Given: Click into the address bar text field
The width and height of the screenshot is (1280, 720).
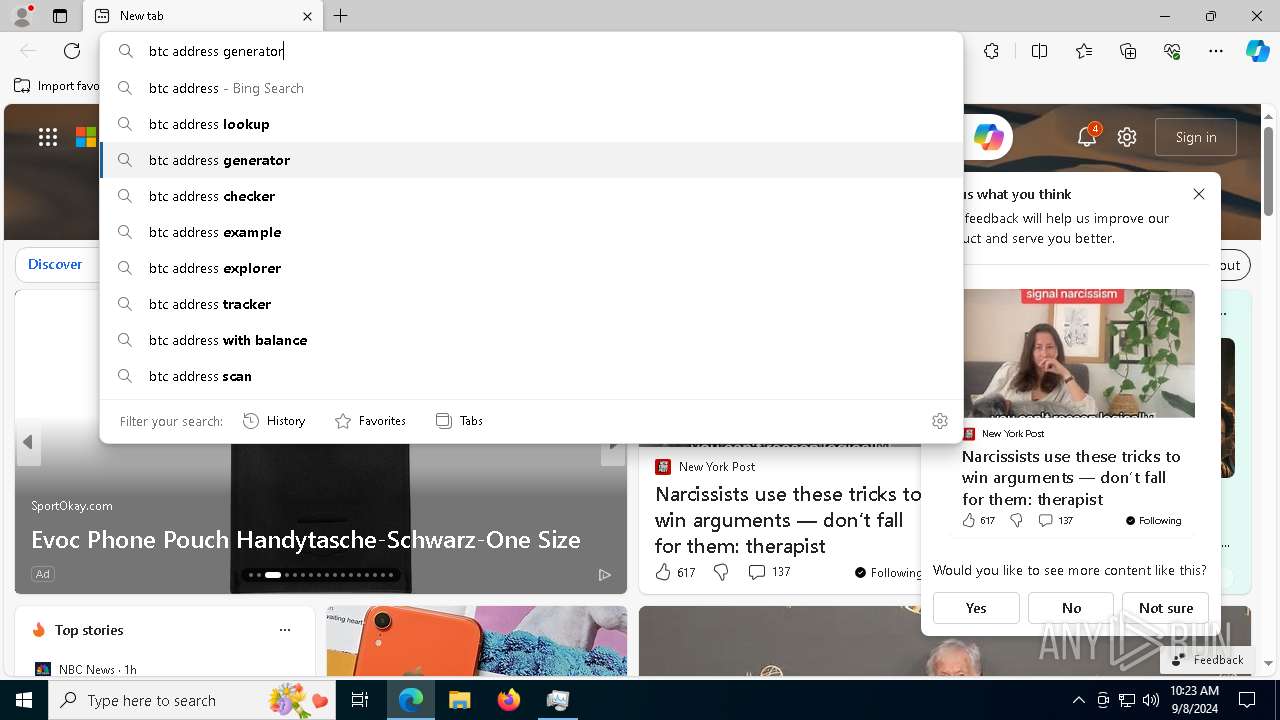Looking at the screenshot, I should tap(531, 51).
